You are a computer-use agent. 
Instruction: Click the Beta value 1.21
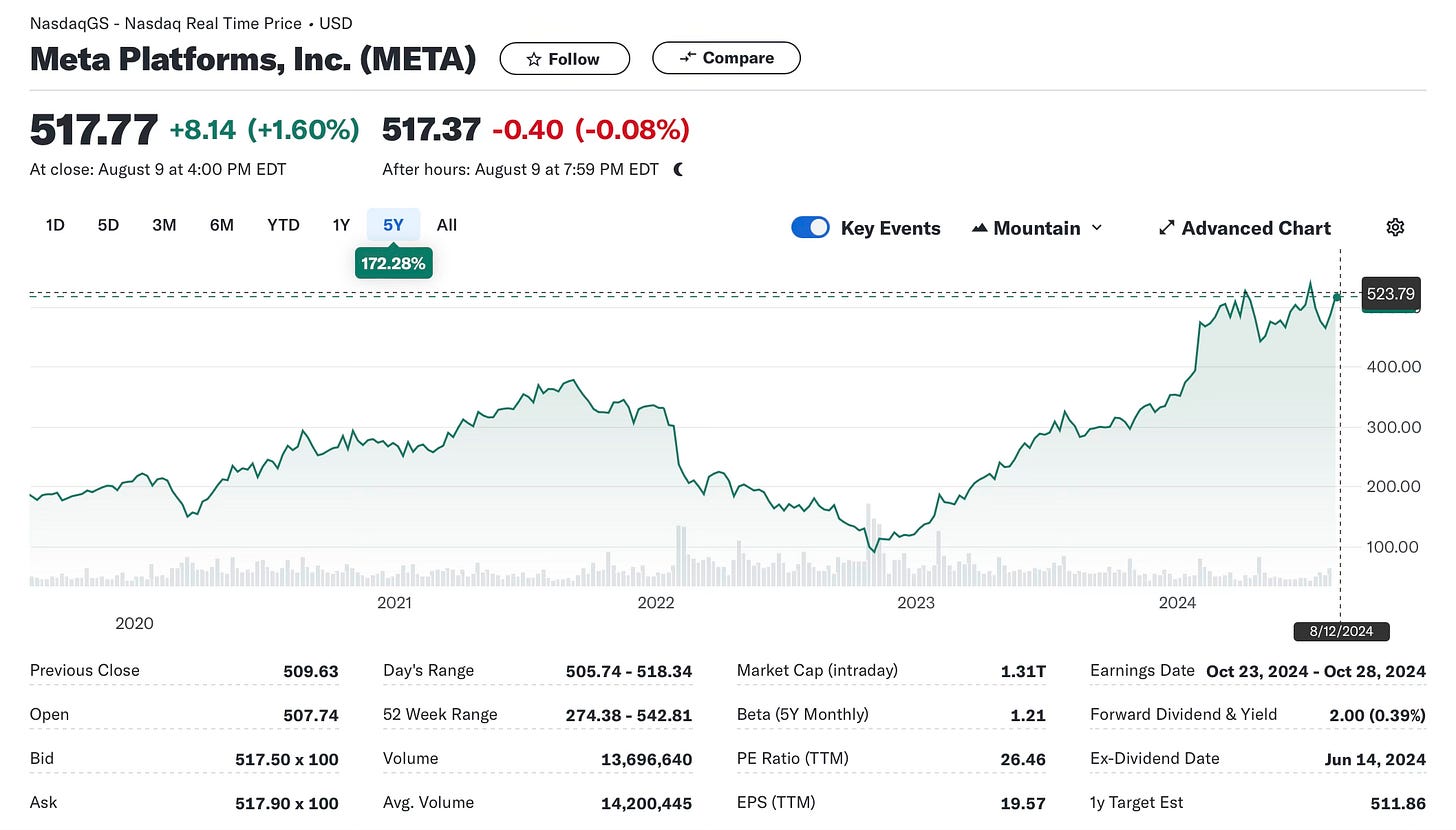click(1028, 715)
